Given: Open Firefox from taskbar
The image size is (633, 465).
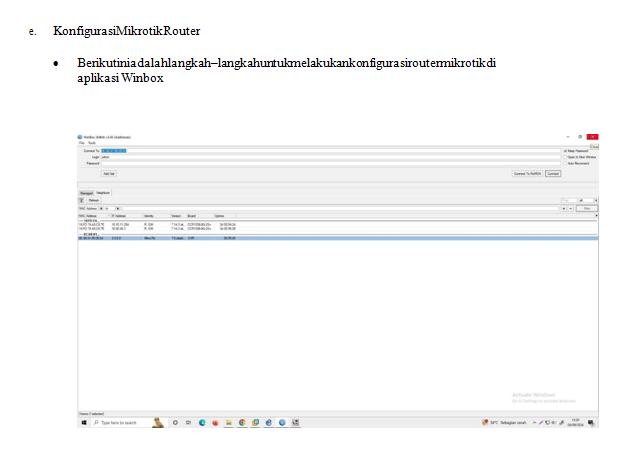Looking at the screenshot, I should (x=215, y=423).
